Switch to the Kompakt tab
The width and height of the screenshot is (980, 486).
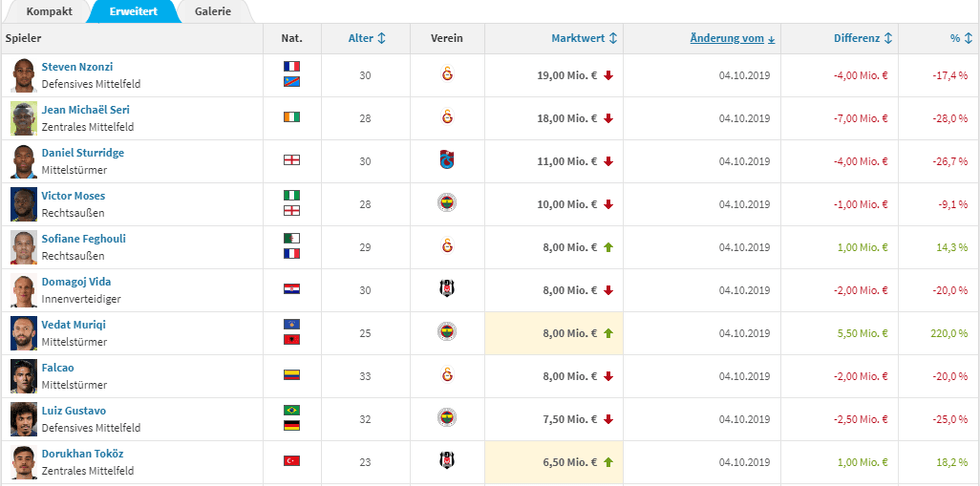coord(49,11)
